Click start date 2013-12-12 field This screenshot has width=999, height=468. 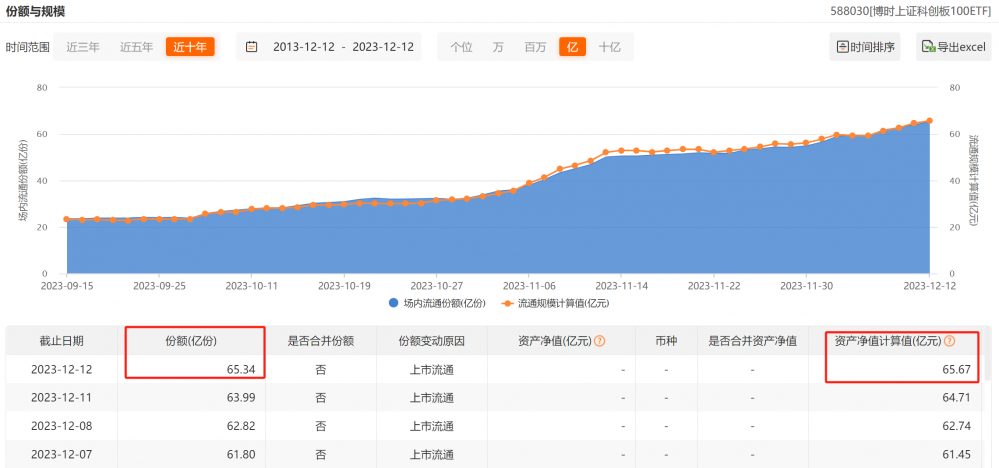304,47
